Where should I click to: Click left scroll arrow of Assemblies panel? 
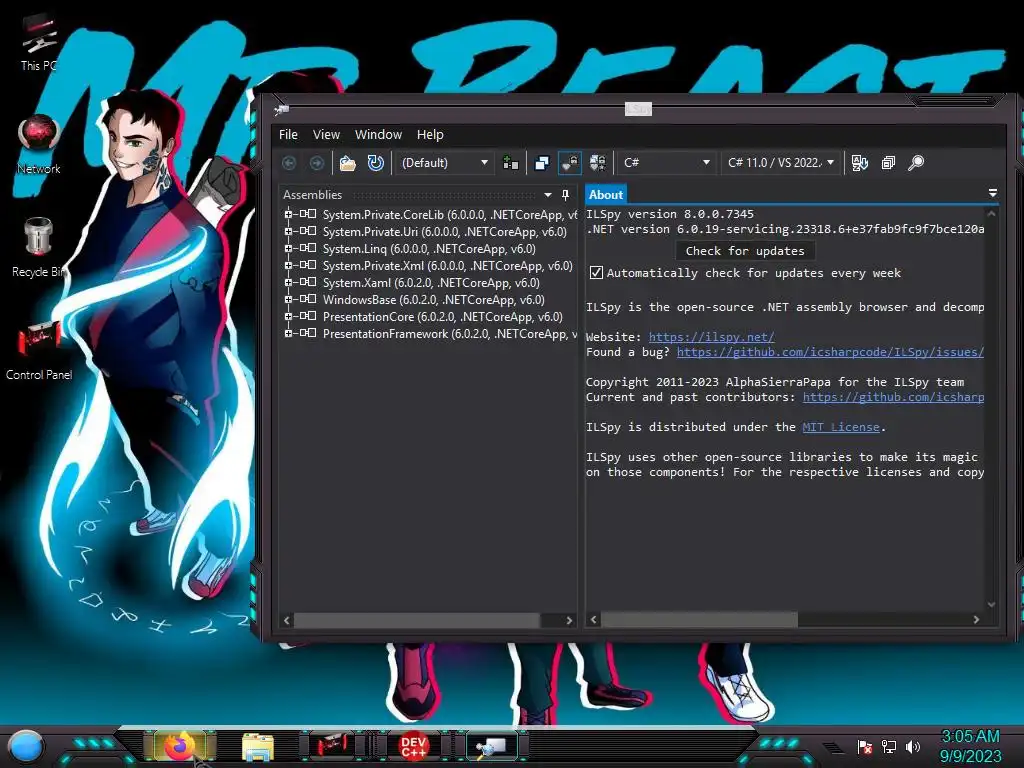click(287, 620)
